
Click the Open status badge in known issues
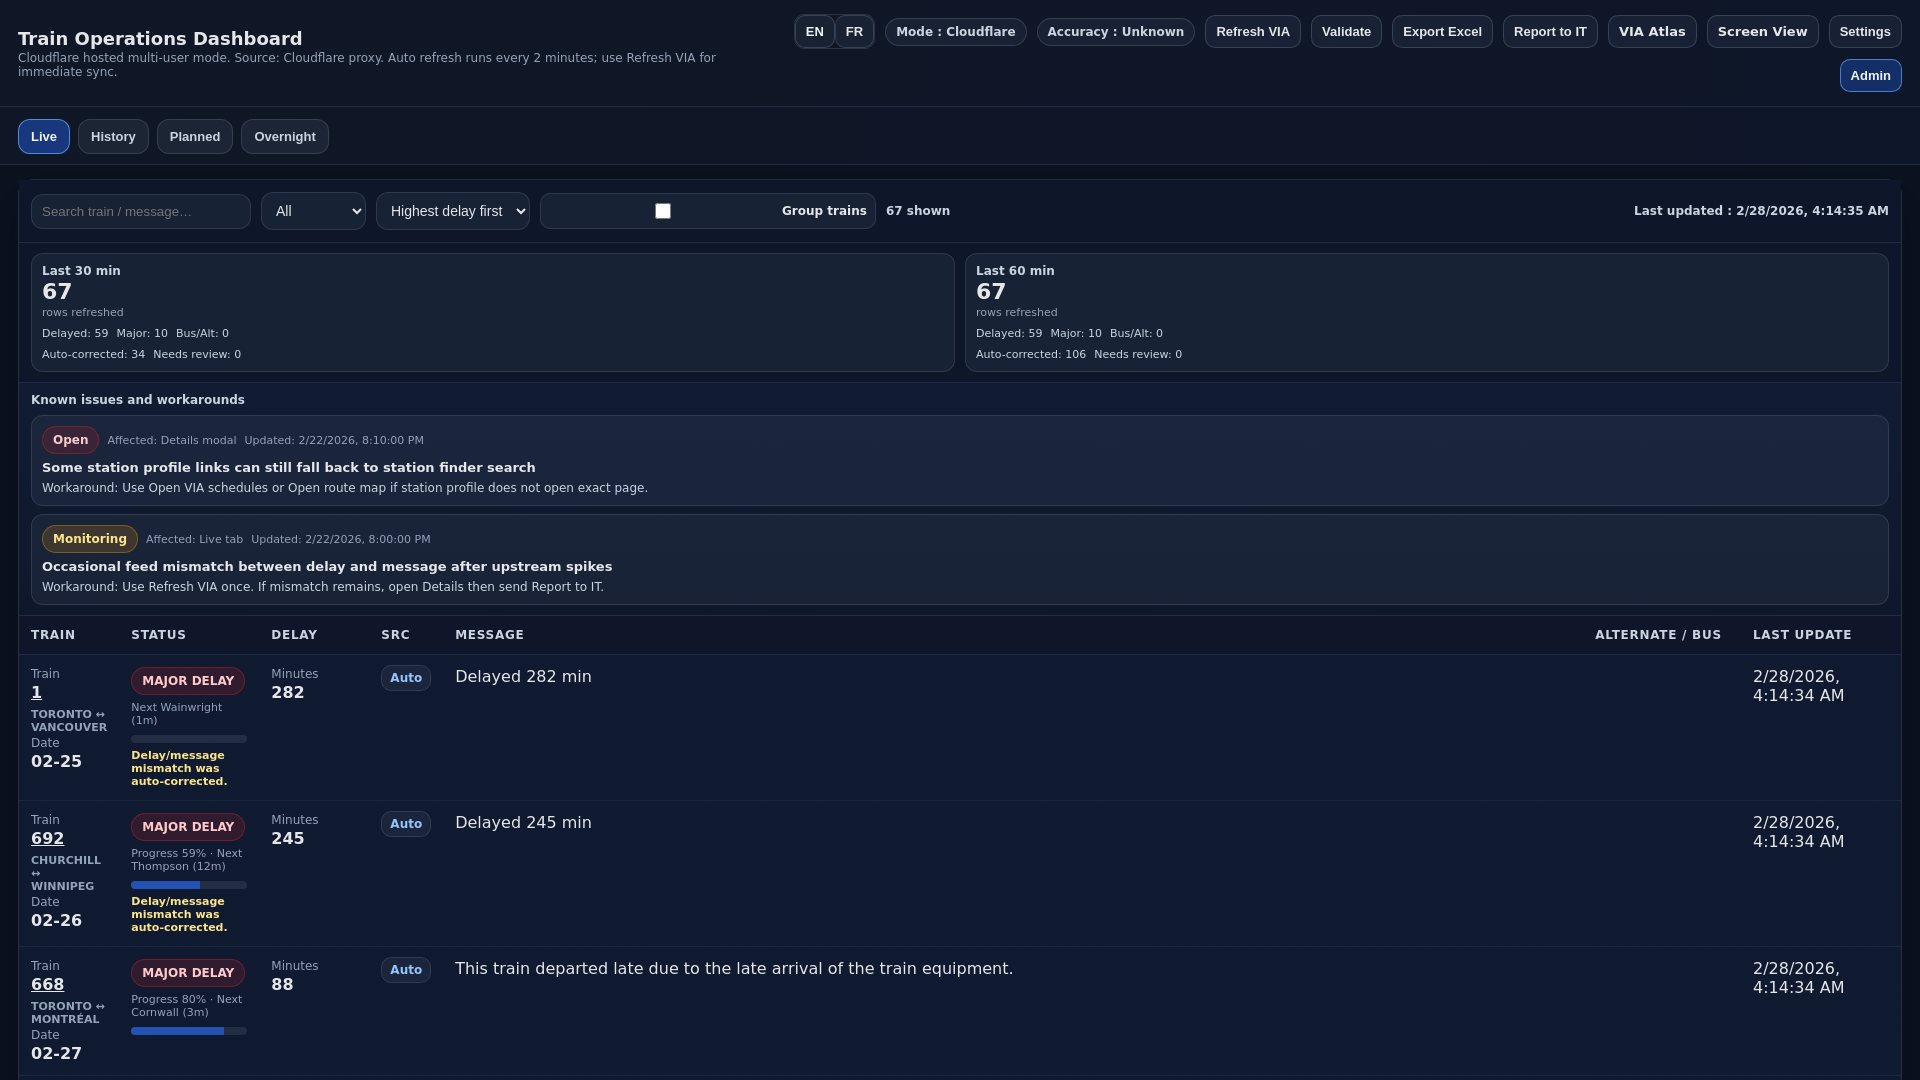[x=70, y=440]
